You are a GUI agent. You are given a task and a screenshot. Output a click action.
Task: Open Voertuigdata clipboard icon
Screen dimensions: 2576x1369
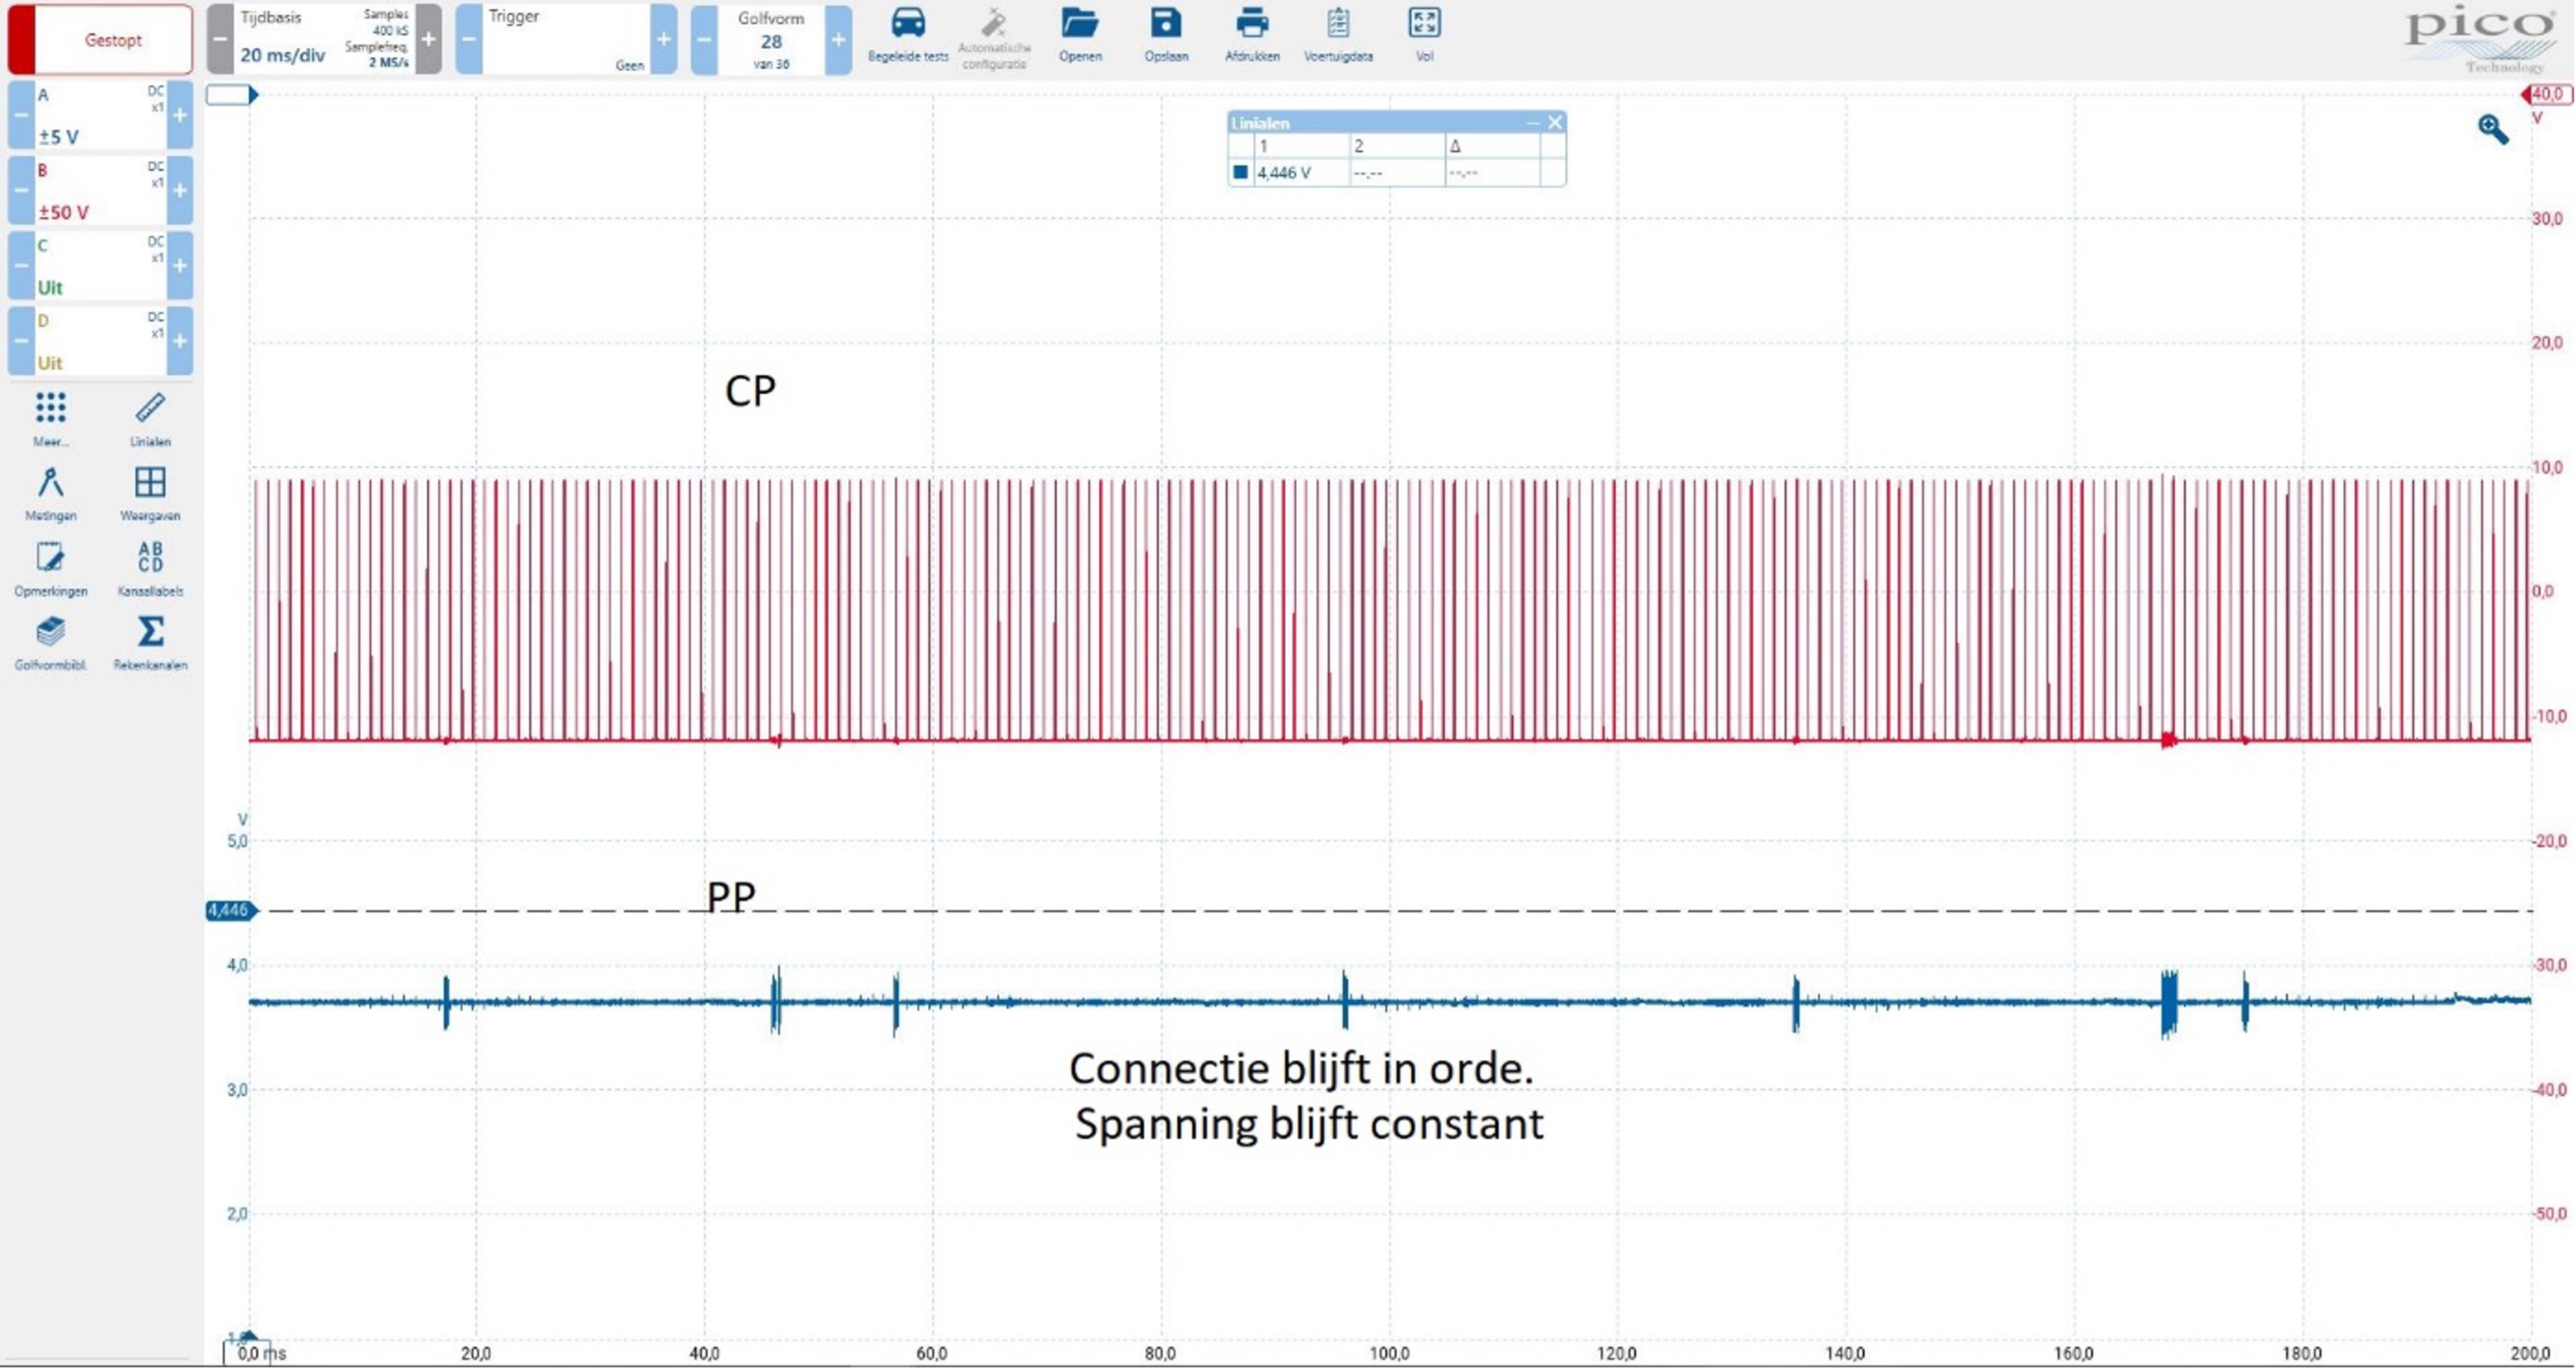click(1338, 35)
